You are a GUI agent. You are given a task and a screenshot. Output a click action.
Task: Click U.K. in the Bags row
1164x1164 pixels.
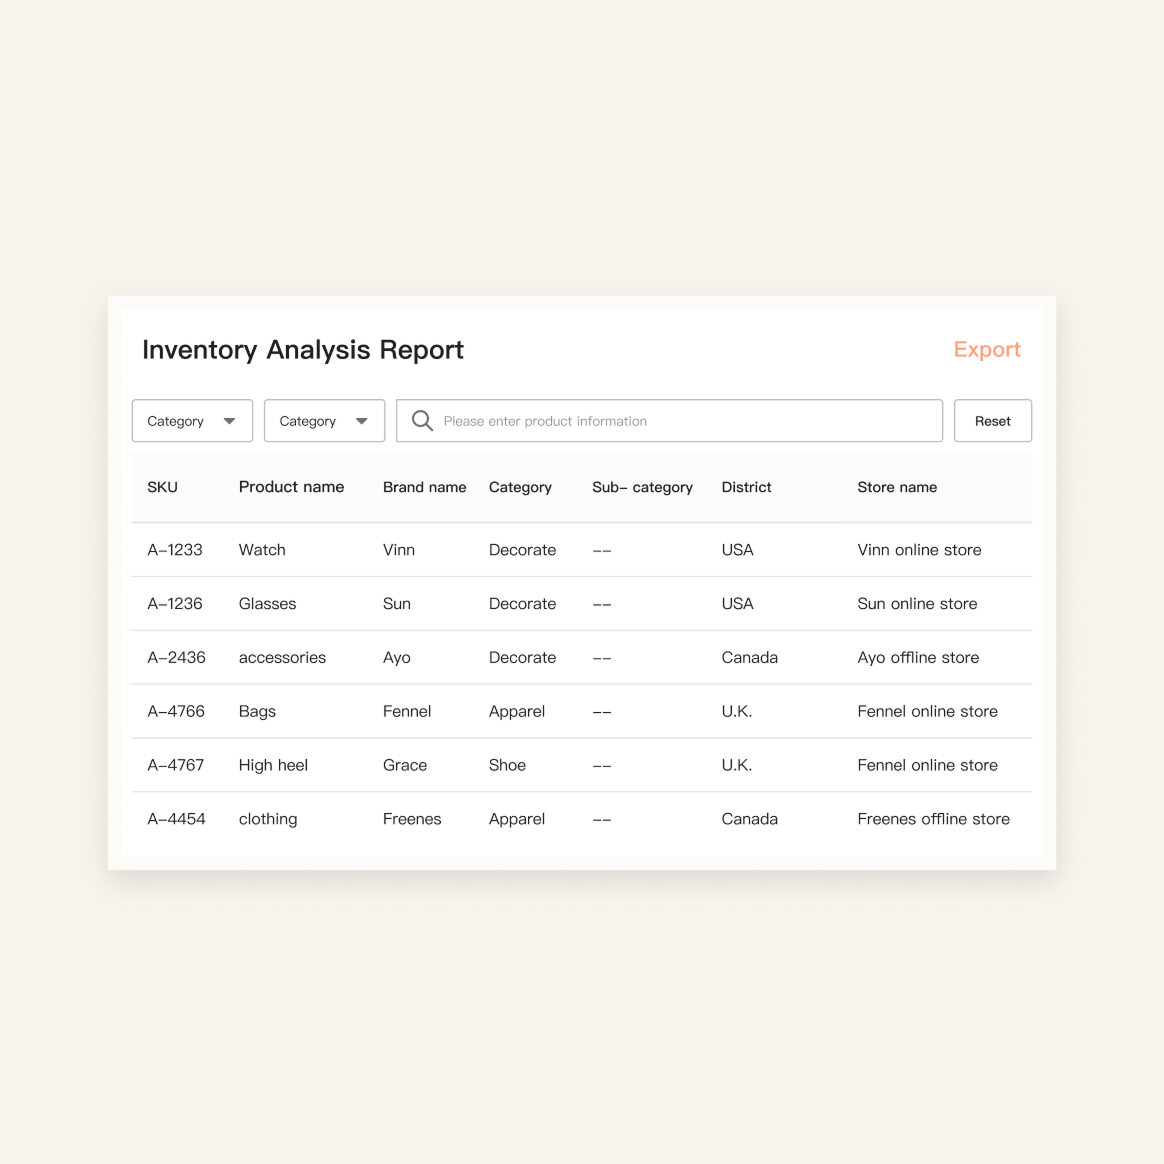point(736,711)
